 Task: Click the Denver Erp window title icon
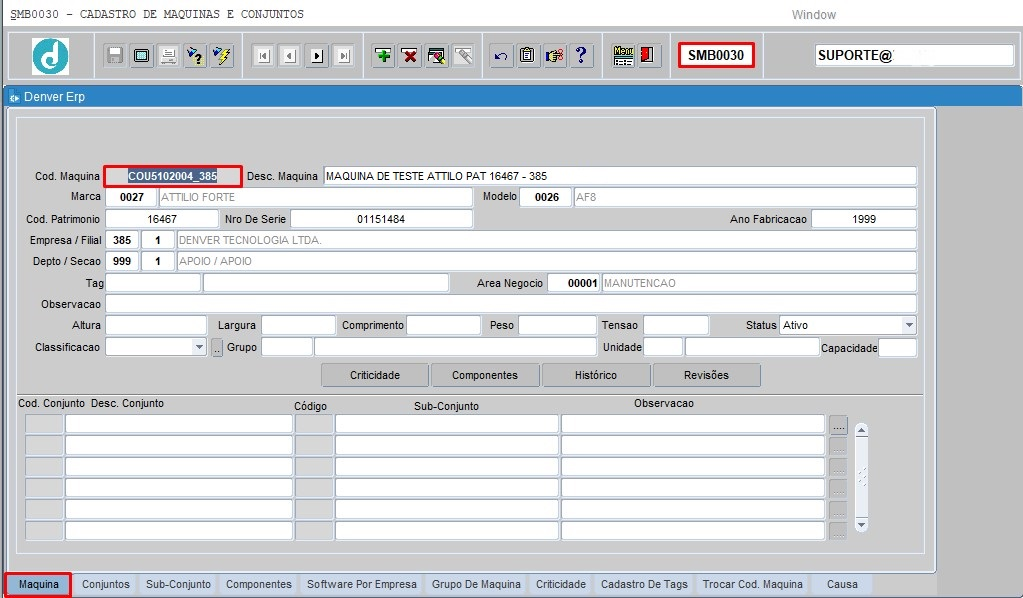coord(14,97)
